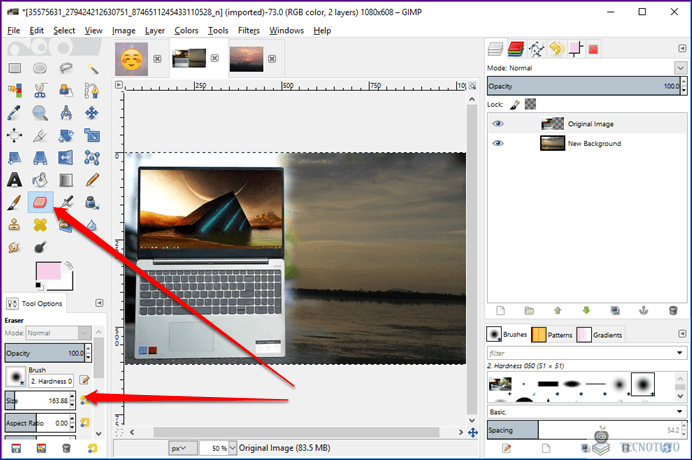The width and height of the screenshot is (692, 460).
Task: Switch to the emoji image tab
Action: click(132, 59)
